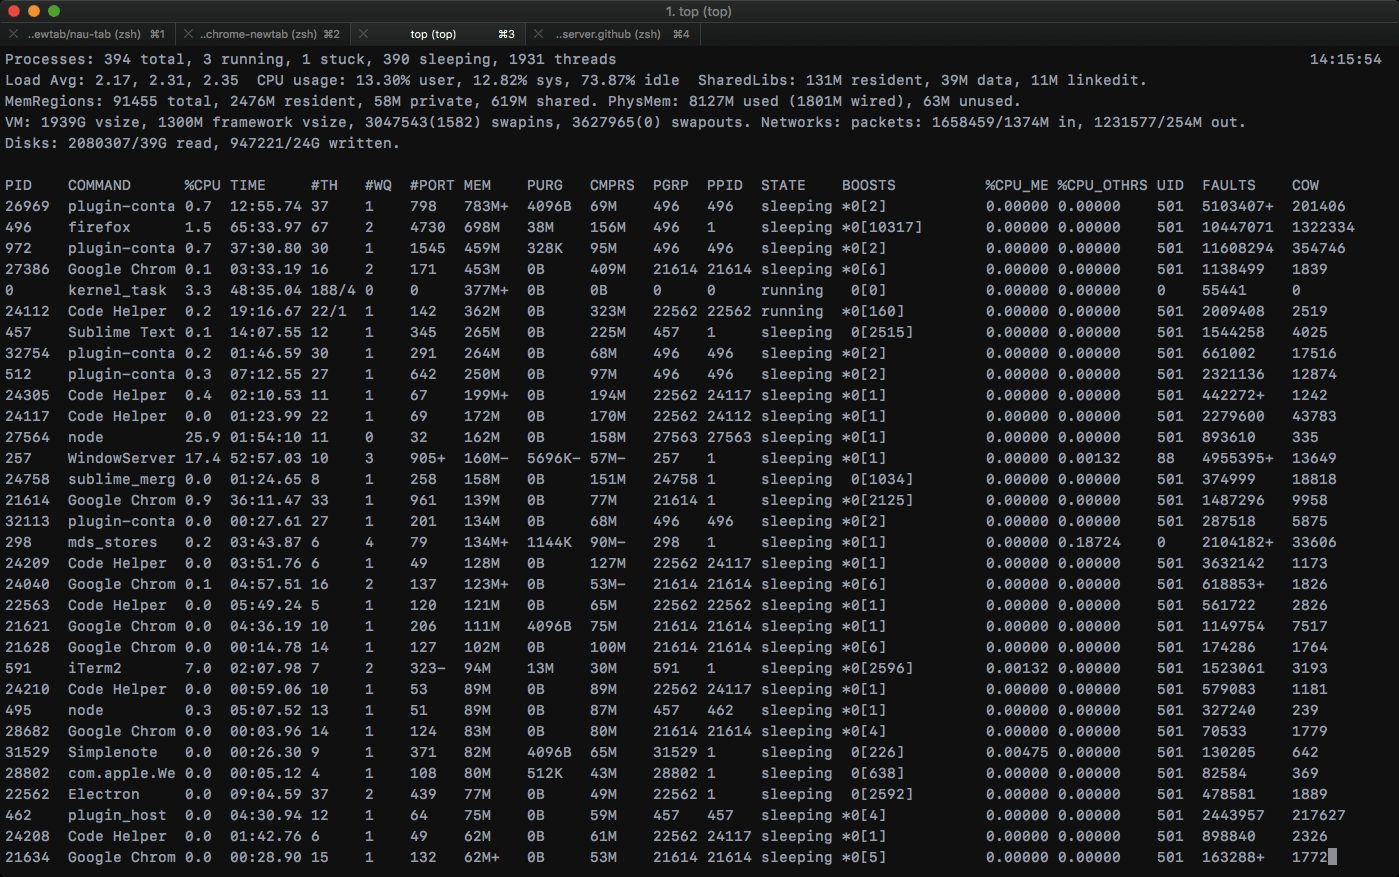
Task: Click the green fullscreen window button
Action: [x=54, y=11]
